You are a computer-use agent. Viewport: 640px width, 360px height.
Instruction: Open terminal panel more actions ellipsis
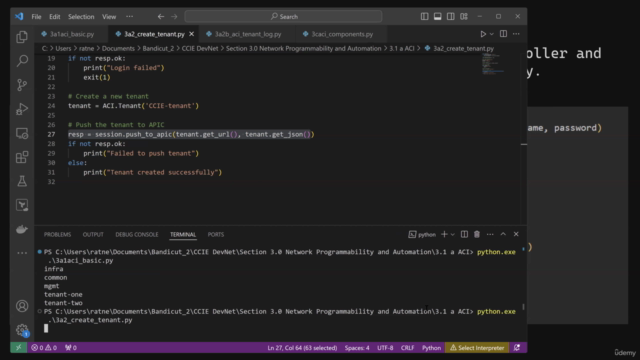490,234
